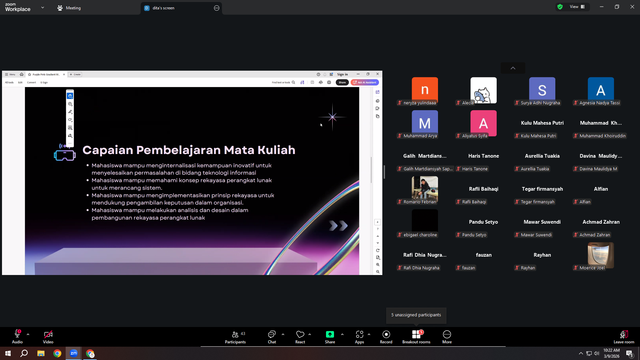Open the Zoom Workplace dropdown arrow
This screenshot has width=640, height=360.
click(42, 7)
